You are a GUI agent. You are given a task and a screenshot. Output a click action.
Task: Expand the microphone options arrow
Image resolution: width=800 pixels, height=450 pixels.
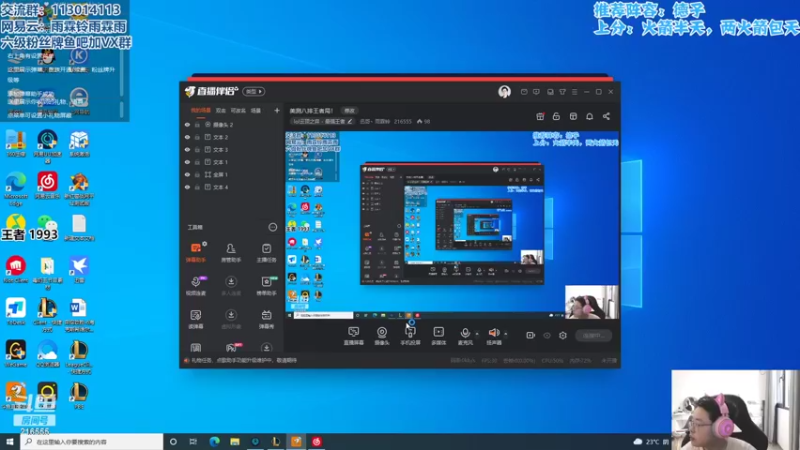click(x=477, y=334)
